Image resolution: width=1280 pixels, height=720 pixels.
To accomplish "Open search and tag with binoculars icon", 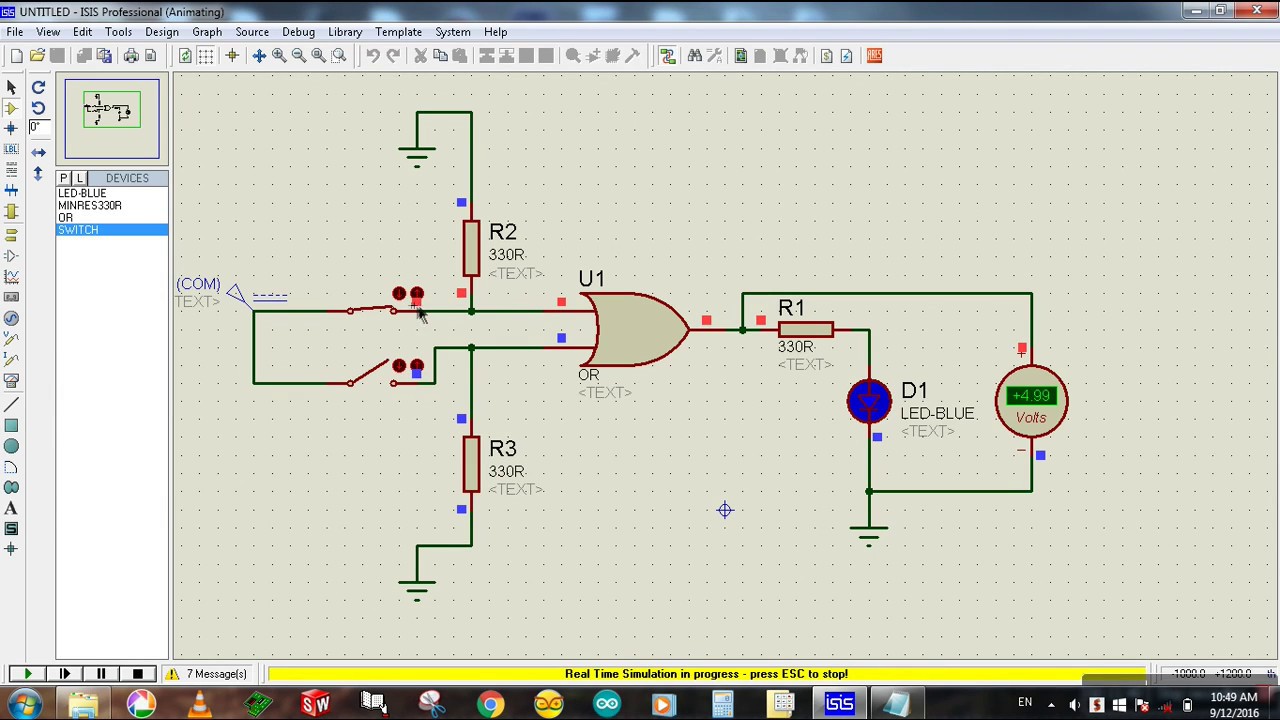I will [x=695, y=56].
